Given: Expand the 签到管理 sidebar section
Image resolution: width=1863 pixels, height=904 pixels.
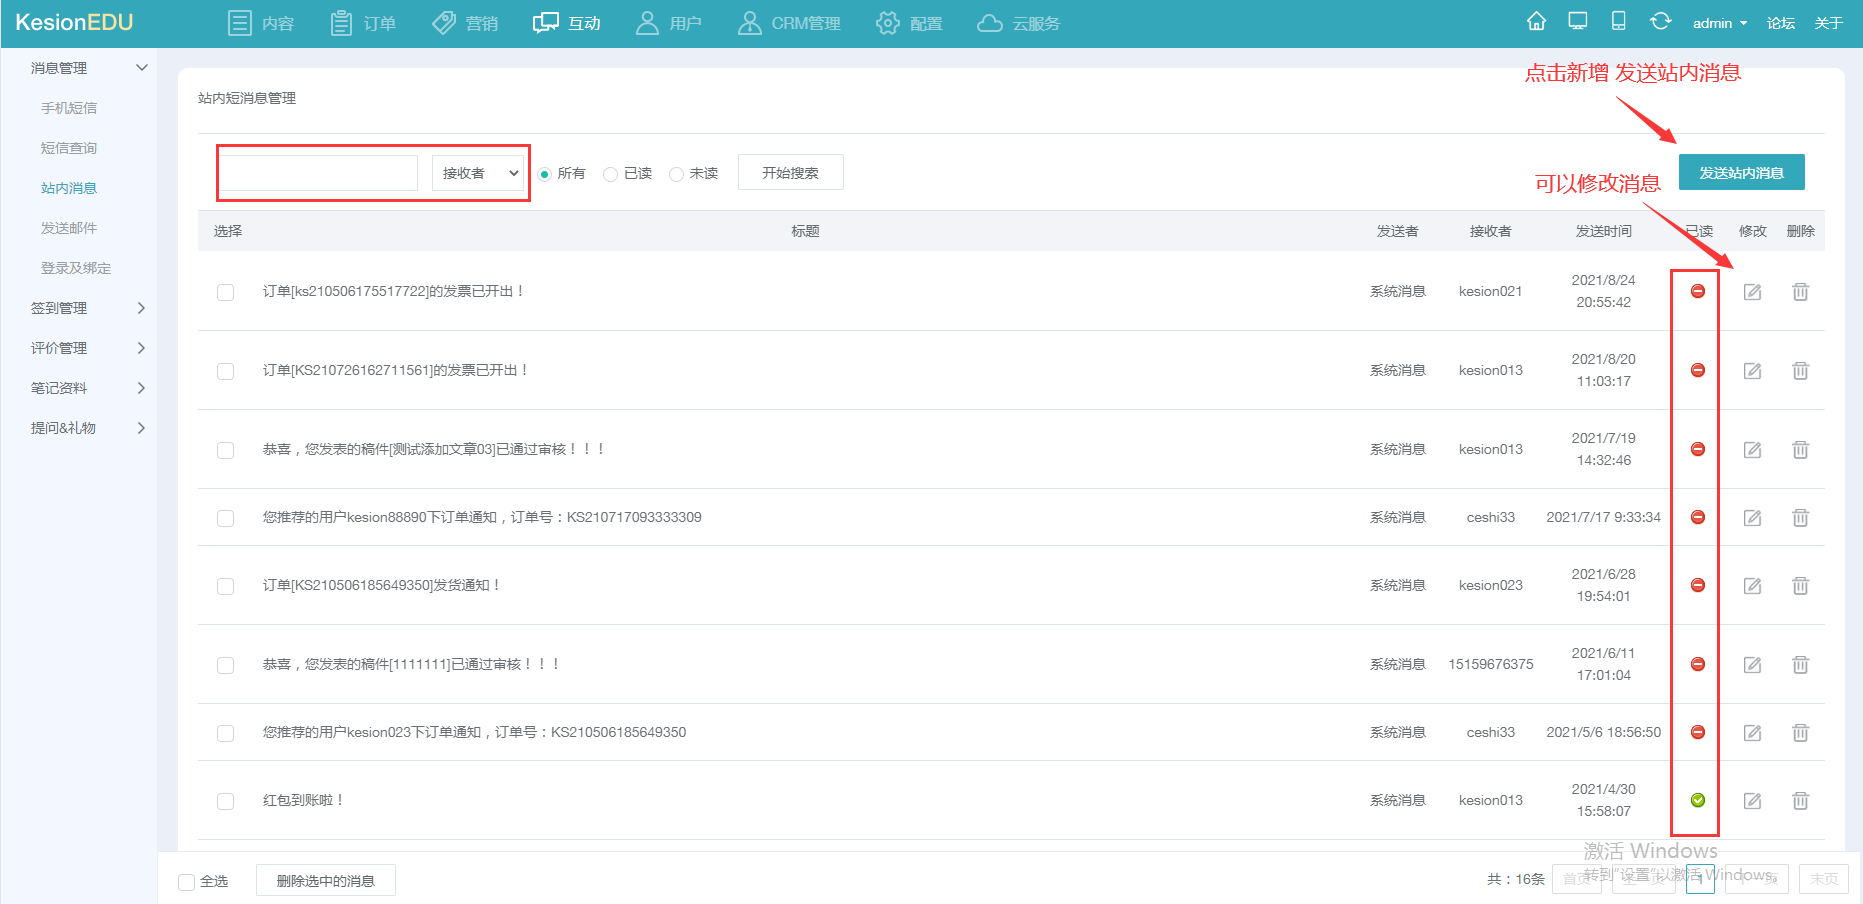Looking at the screenshot, I should 88,308.
